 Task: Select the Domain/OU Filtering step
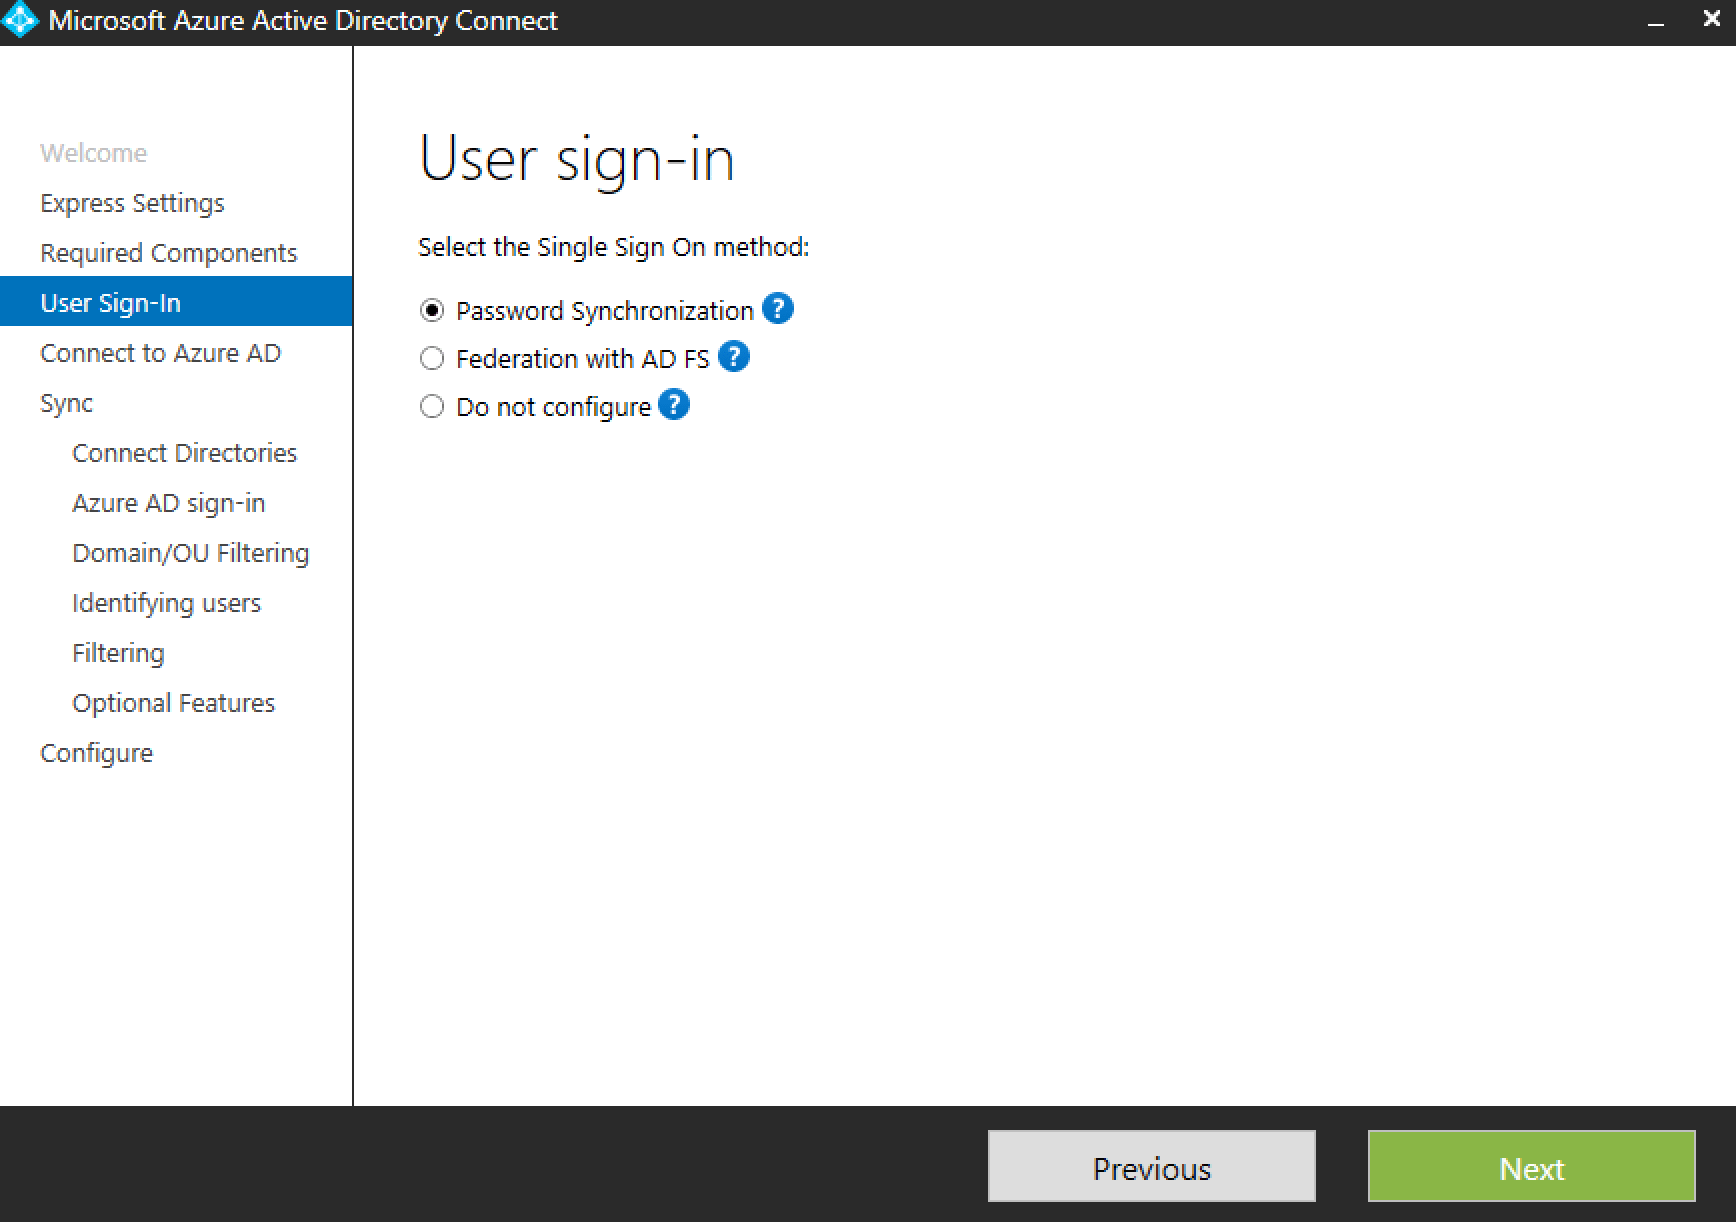coord(190,552)
